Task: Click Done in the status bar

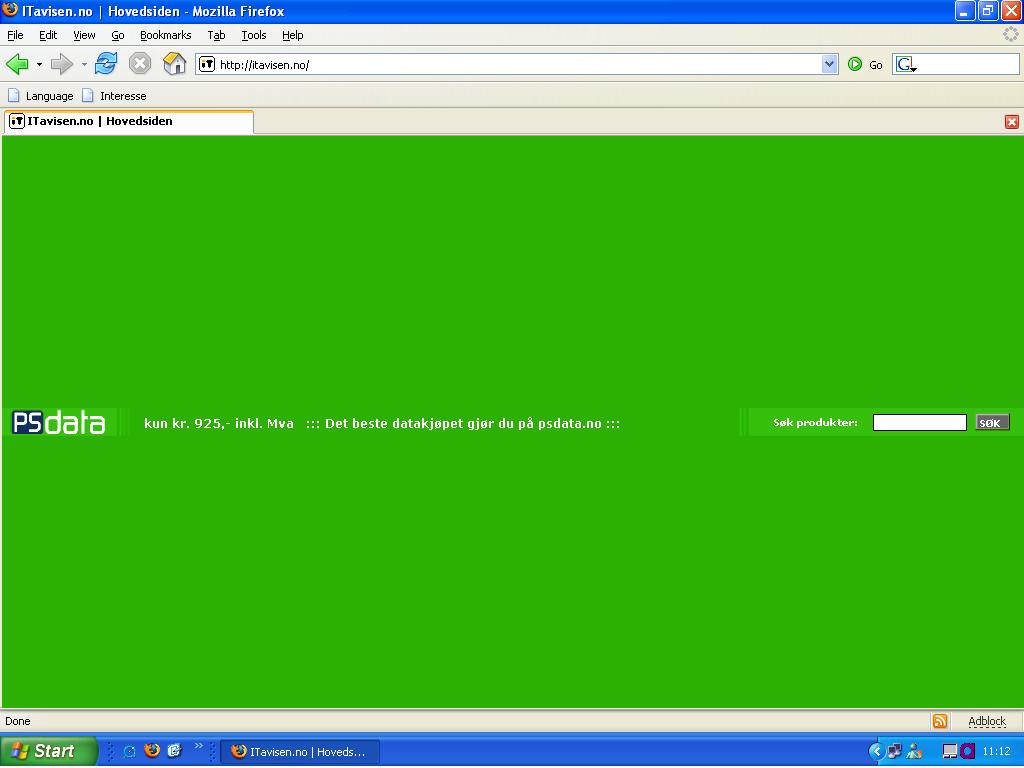Action: point(18,721)
